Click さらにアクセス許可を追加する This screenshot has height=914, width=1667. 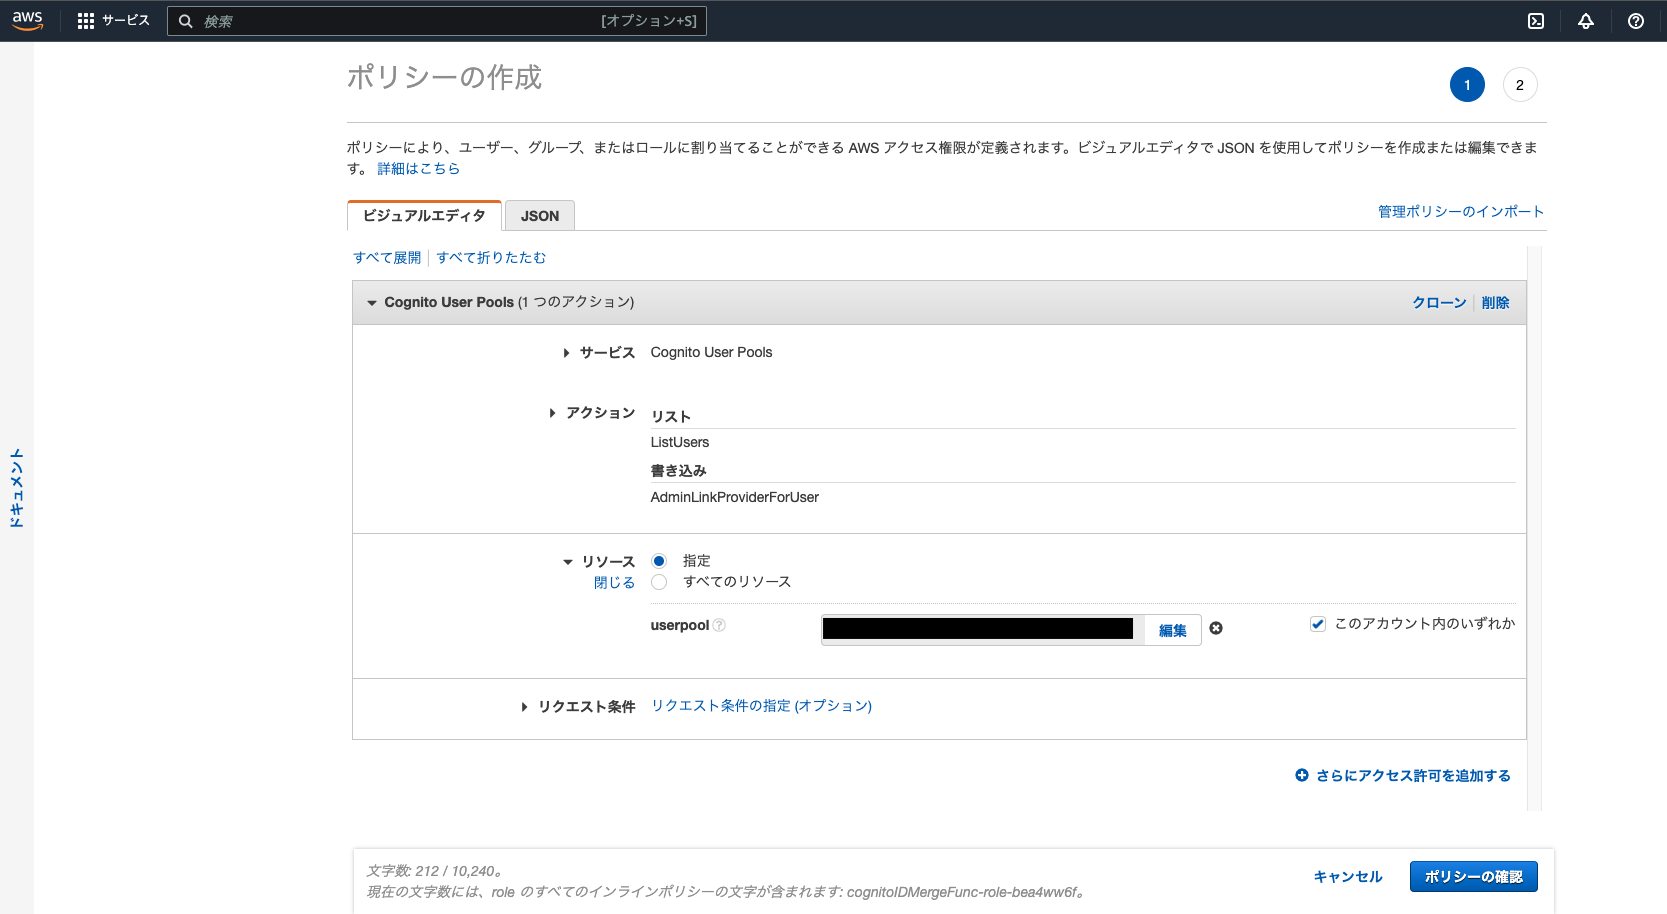(1413, 776)
